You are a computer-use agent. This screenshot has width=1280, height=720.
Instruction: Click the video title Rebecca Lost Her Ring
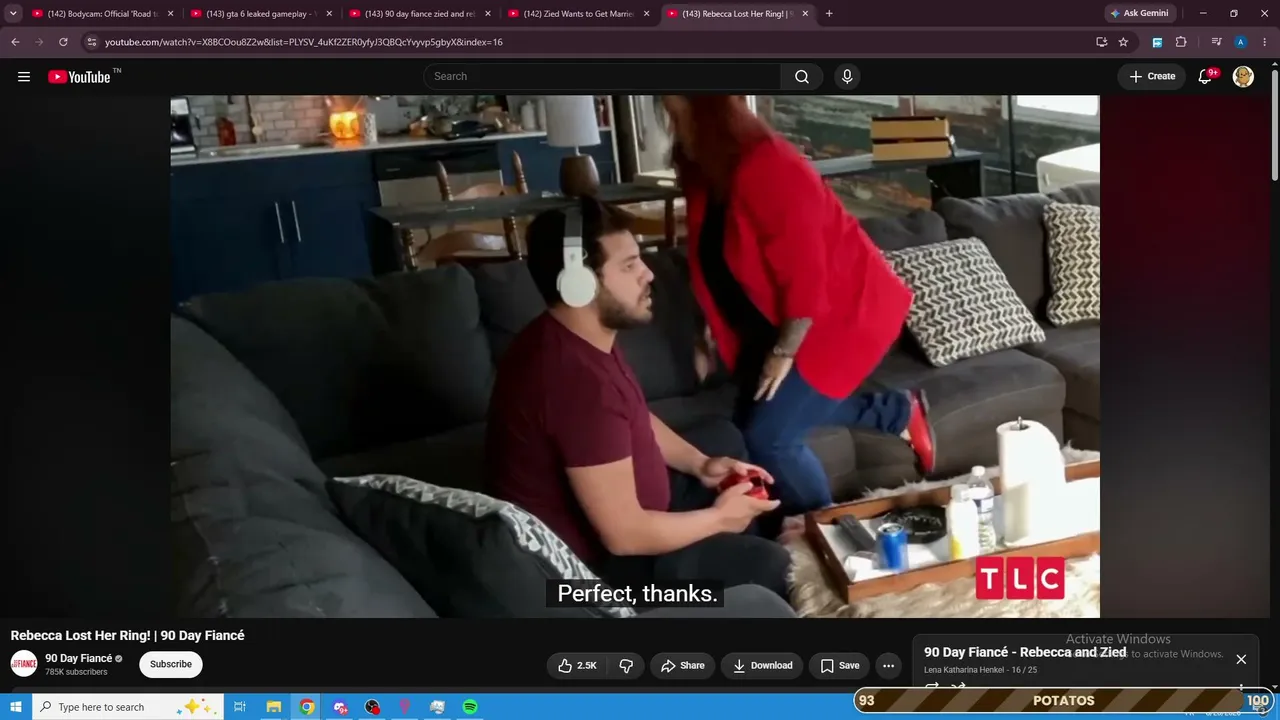tap(128, 636)
